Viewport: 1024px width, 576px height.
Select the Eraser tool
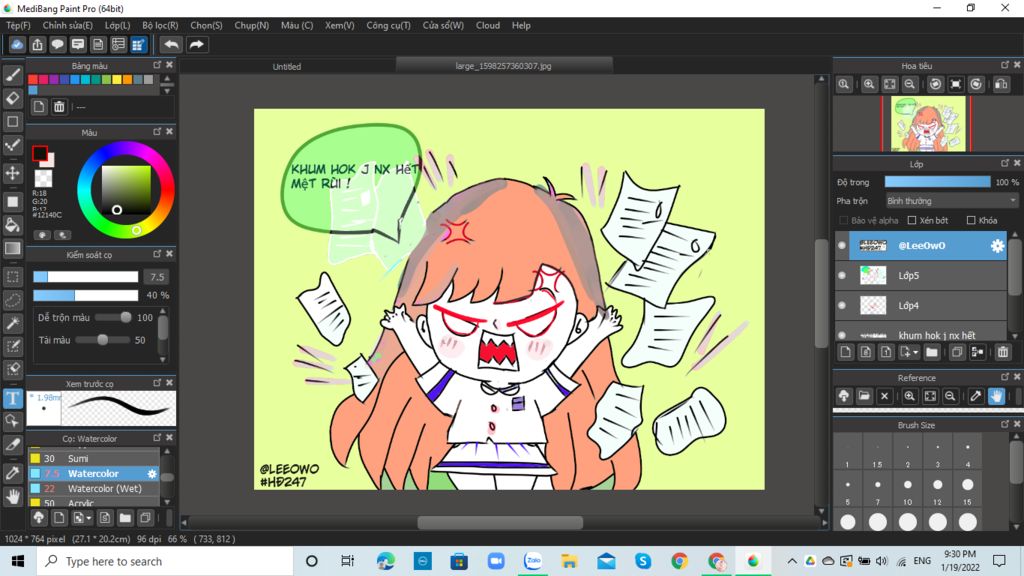[12, 98]
